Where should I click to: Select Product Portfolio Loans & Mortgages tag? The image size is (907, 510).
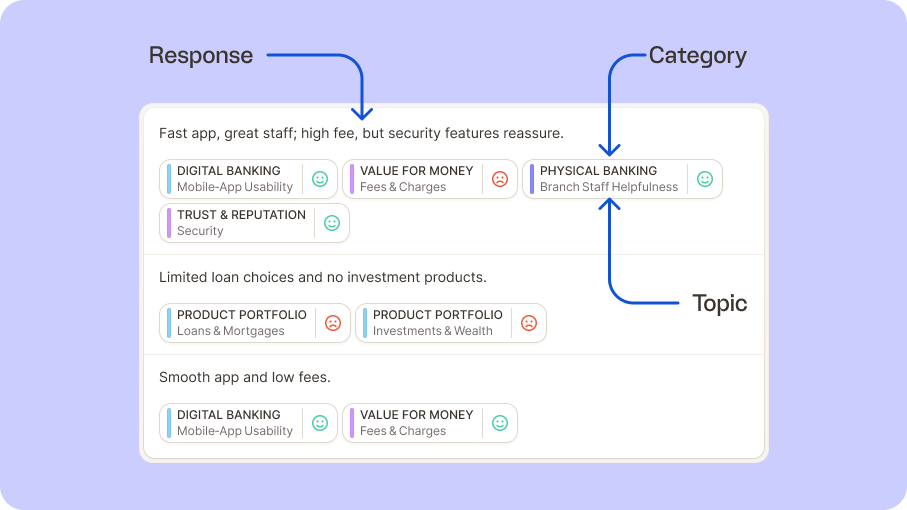[255, 323]
